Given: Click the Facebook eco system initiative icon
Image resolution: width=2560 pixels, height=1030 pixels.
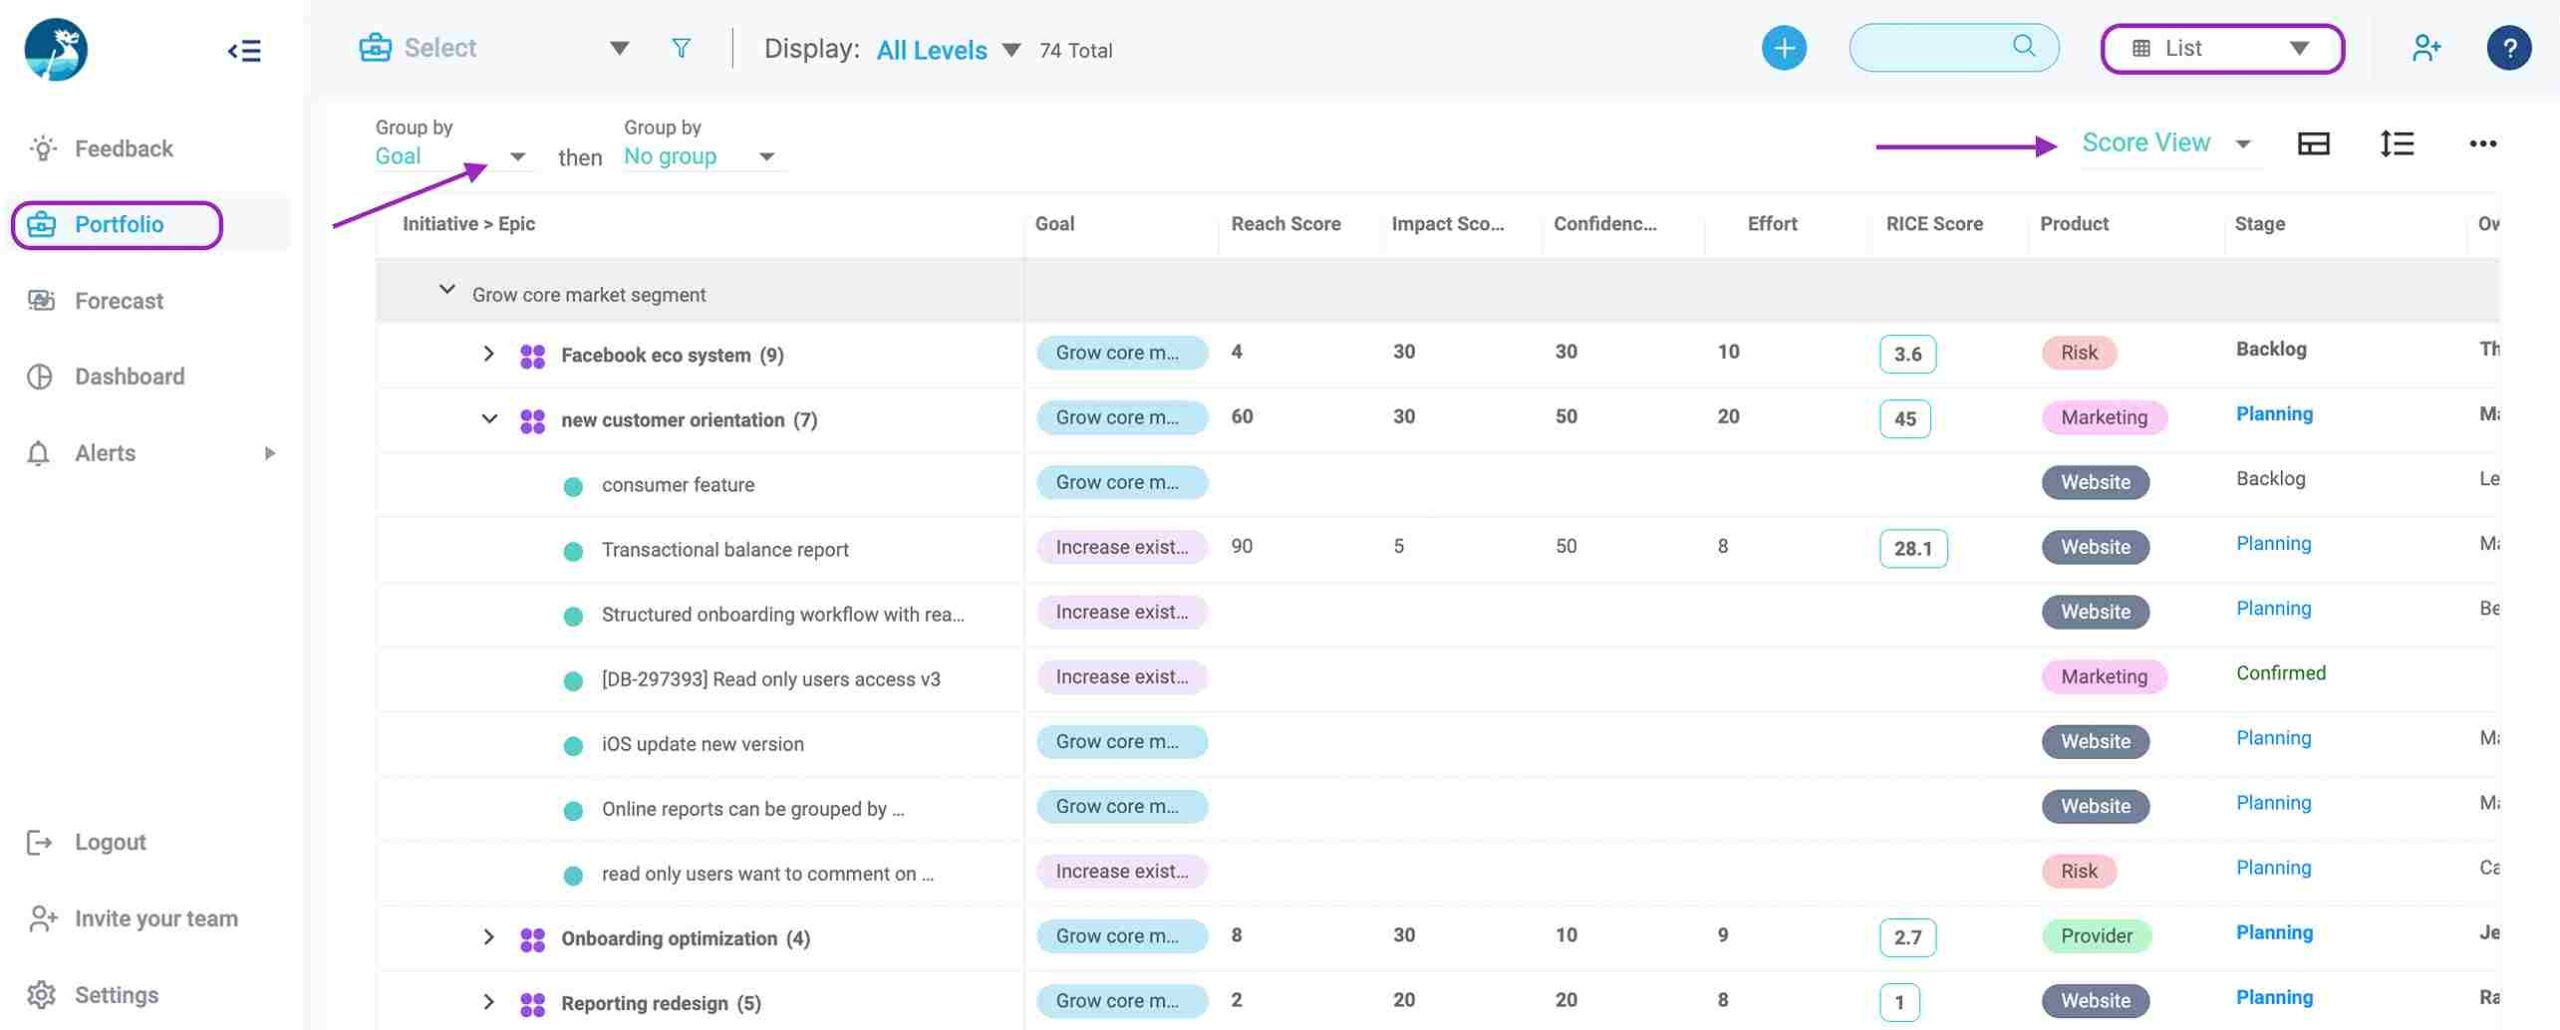Looking at the screenshot, I should point(533,356).
